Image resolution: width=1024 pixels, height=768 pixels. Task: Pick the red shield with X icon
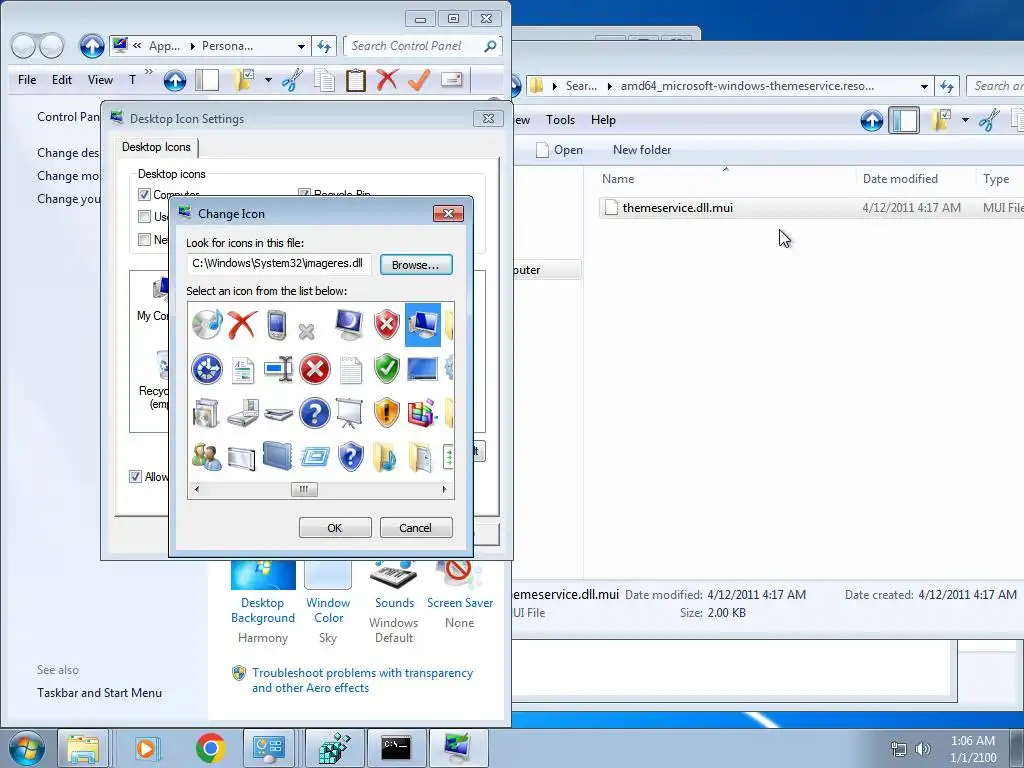pos(387,325)
